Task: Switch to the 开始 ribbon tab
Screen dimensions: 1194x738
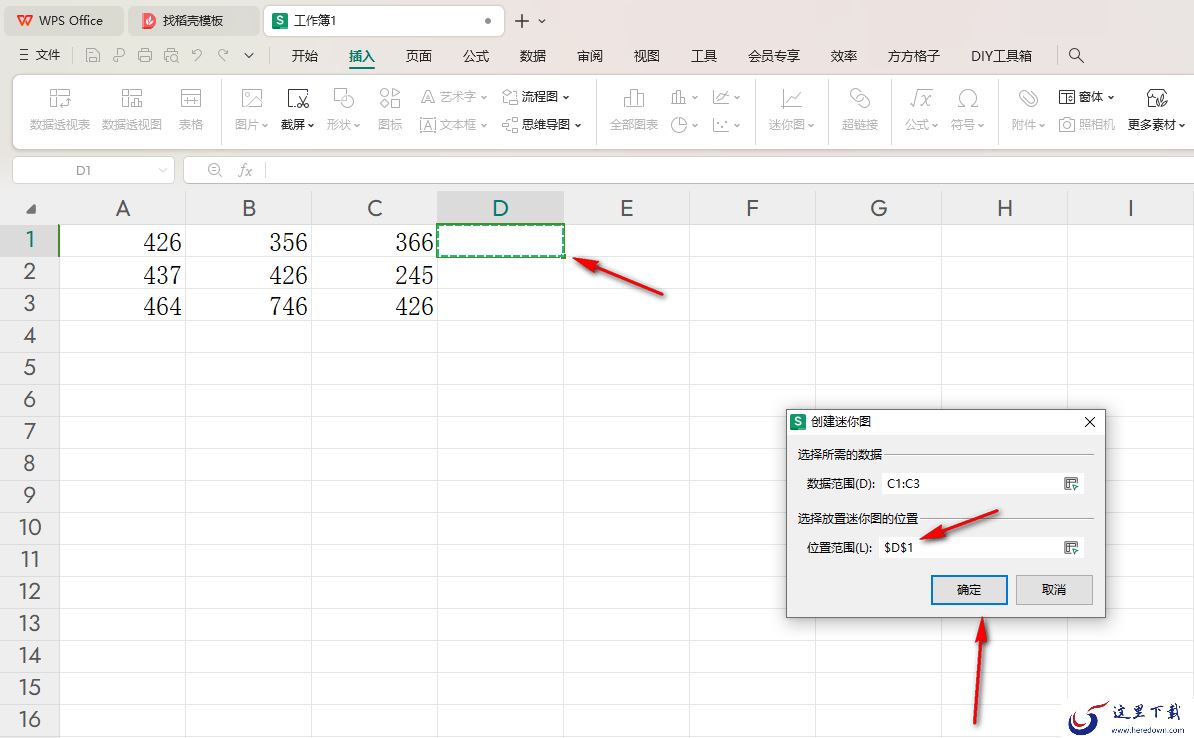Action: (x=305, y=56)
